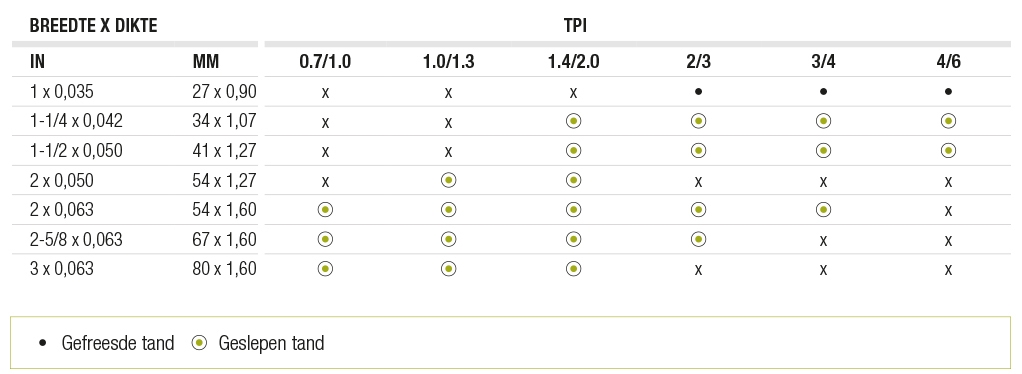This screenshot has width=1022, height=374.
Task: Click the 80 x 1,60 millimeter cell
Action: tap(224, 269)
